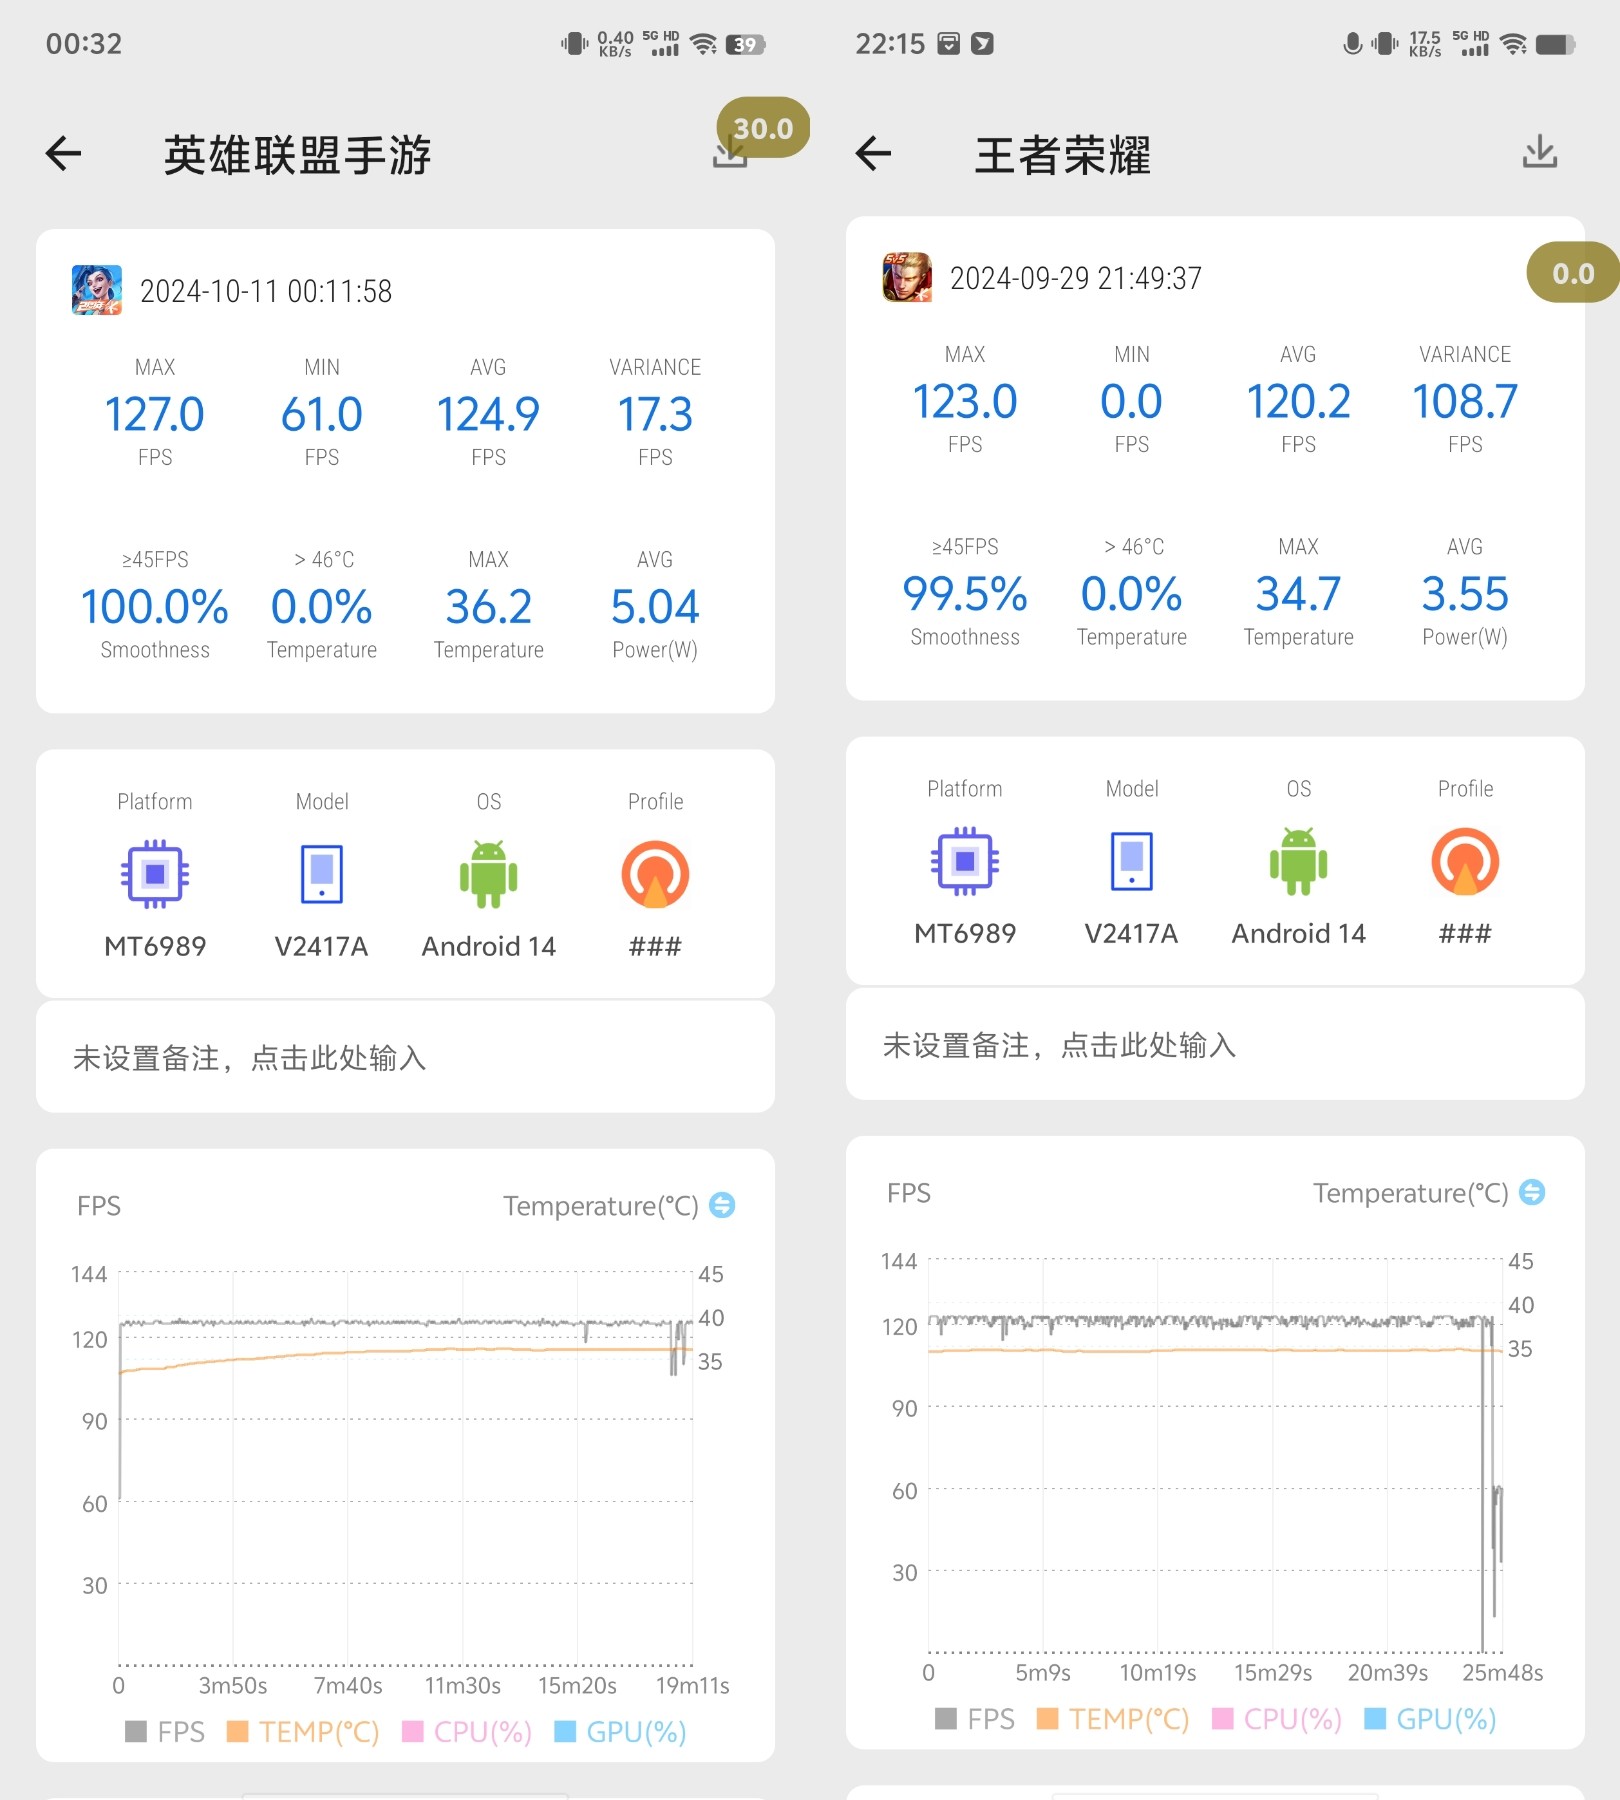Screen dimensions: 1620x1800
Task: Tap 124.9 AVG FPS value
Action: (488, 414)
